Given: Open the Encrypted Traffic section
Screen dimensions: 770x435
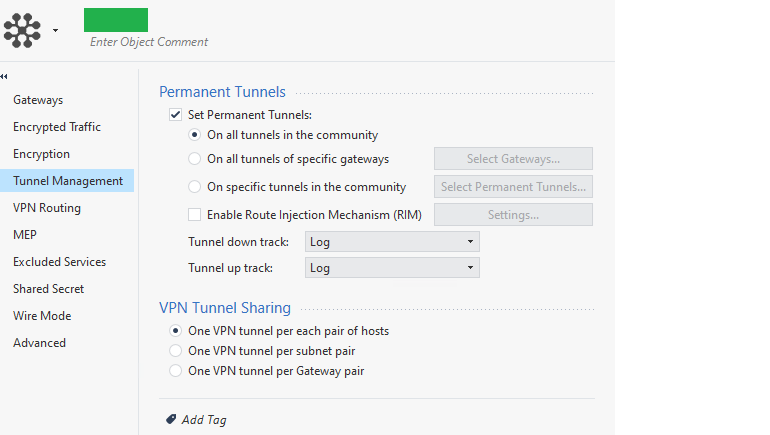Looking at the screenshot, I should [x=57, y=127].
